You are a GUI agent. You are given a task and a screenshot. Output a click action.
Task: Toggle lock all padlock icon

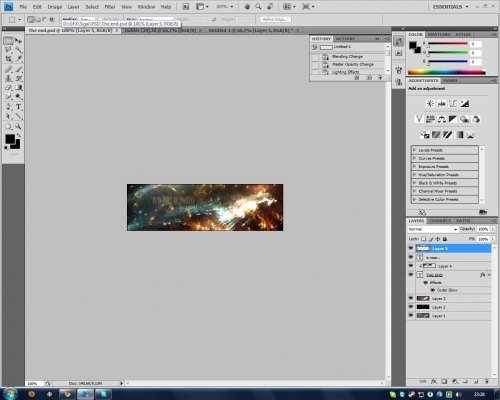point(445,239)
